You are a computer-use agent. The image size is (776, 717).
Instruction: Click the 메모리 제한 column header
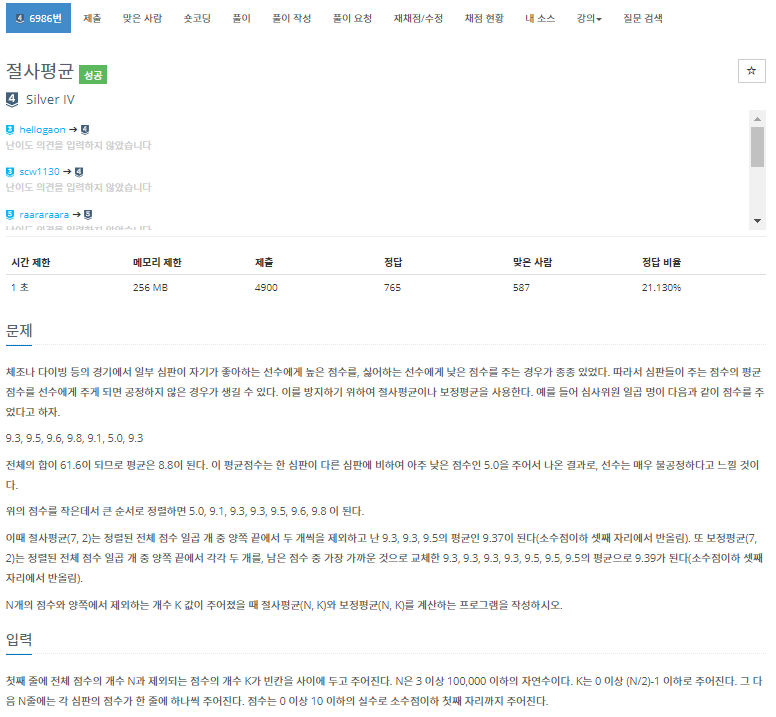tap(157, 262)
